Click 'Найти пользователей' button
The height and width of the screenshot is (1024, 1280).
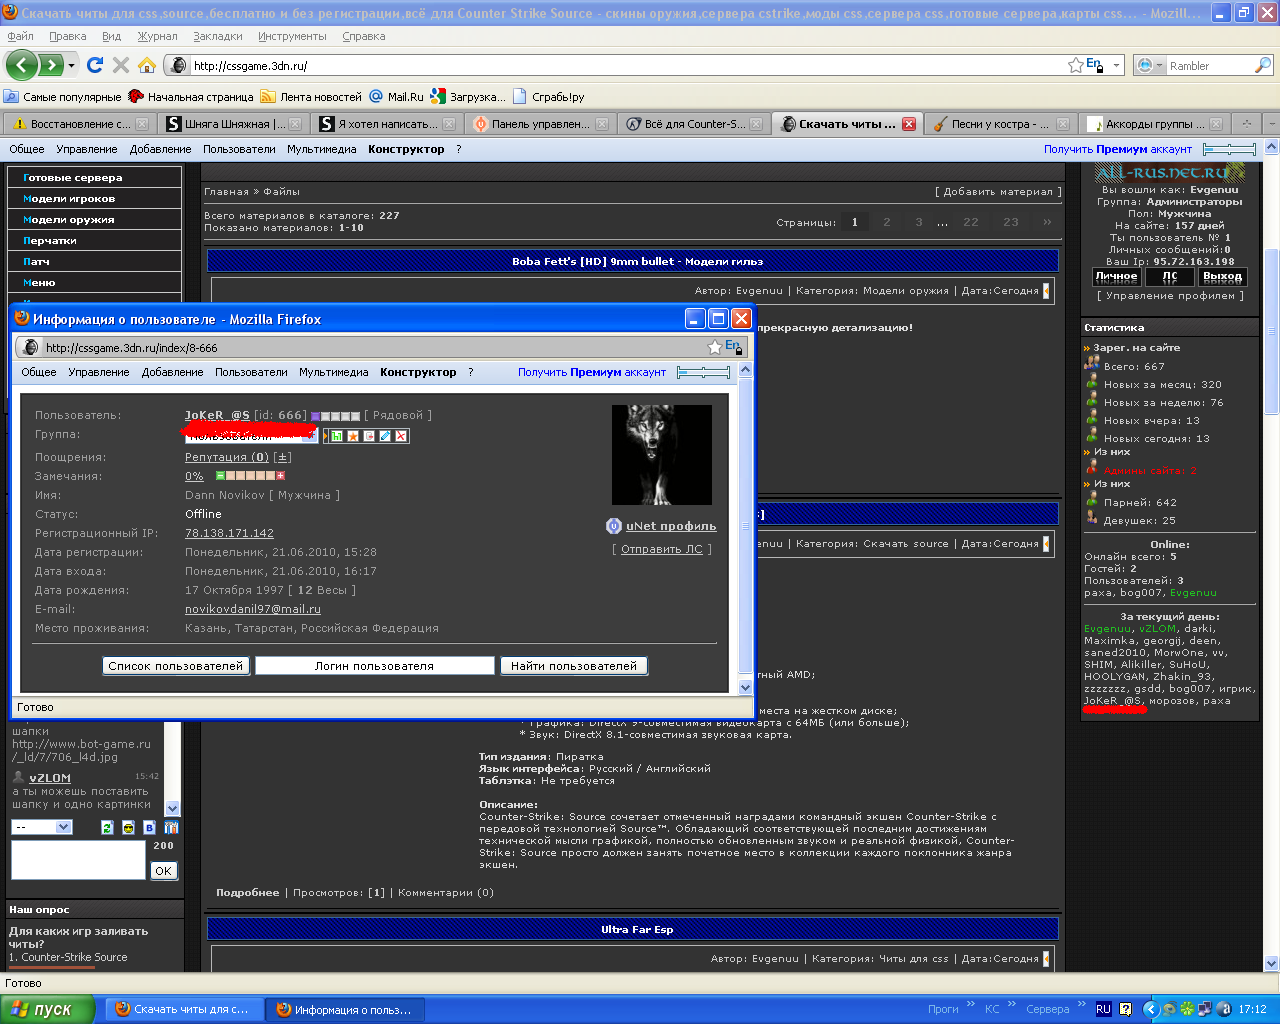[x=574, y=666]
